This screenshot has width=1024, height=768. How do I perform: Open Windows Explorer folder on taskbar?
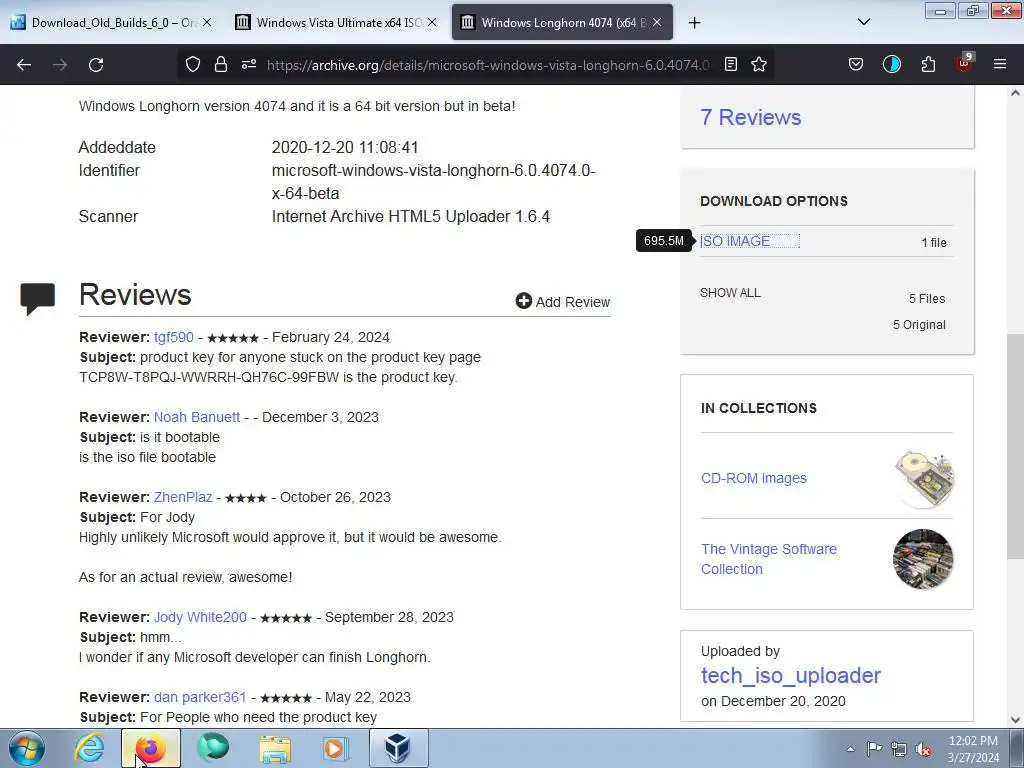(x=275, y=748)
